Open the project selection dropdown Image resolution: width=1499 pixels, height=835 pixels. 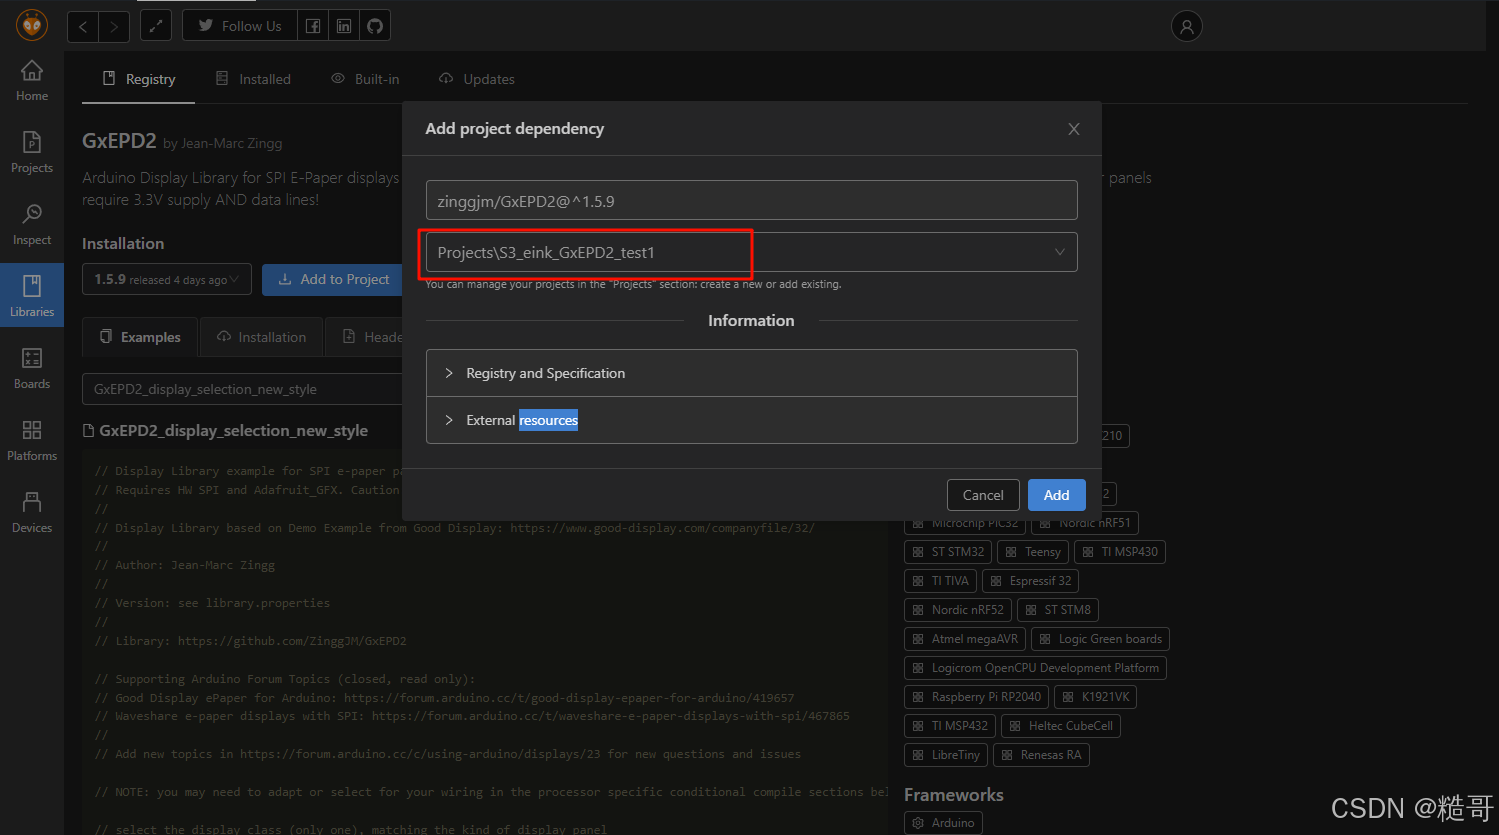click(x=751, y=252)
